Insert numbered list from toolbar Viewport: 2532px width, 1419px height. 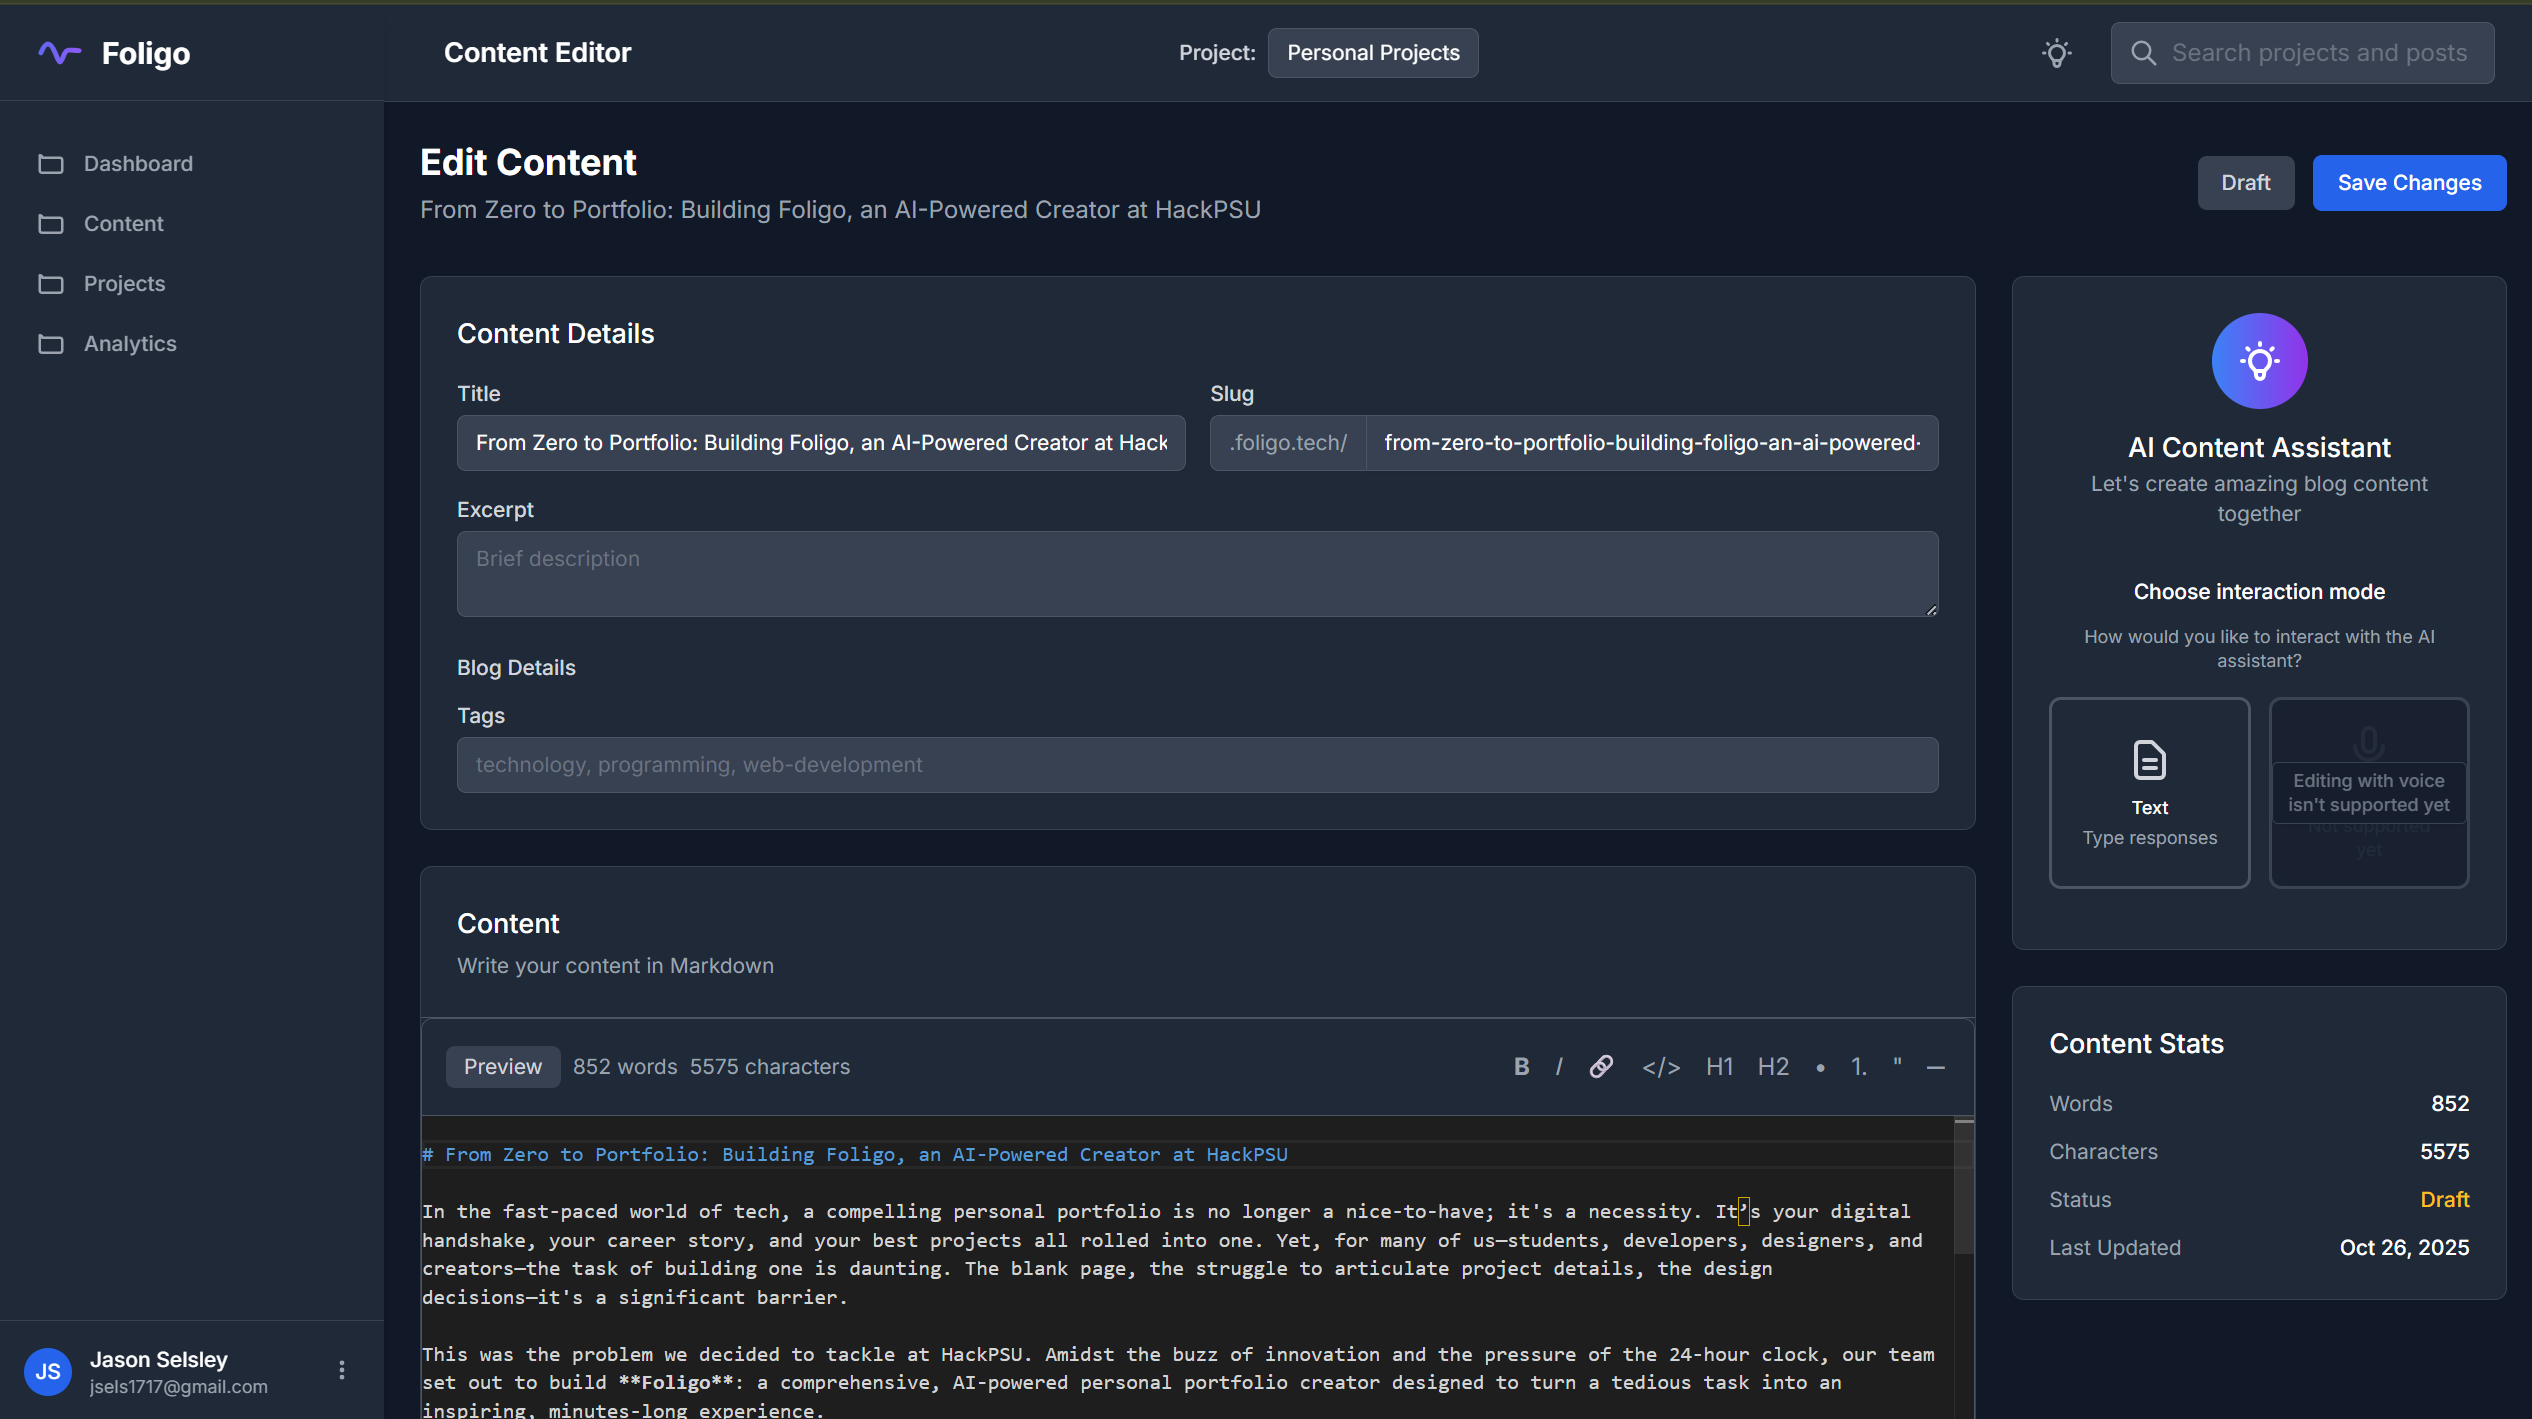[1858, 1067]
